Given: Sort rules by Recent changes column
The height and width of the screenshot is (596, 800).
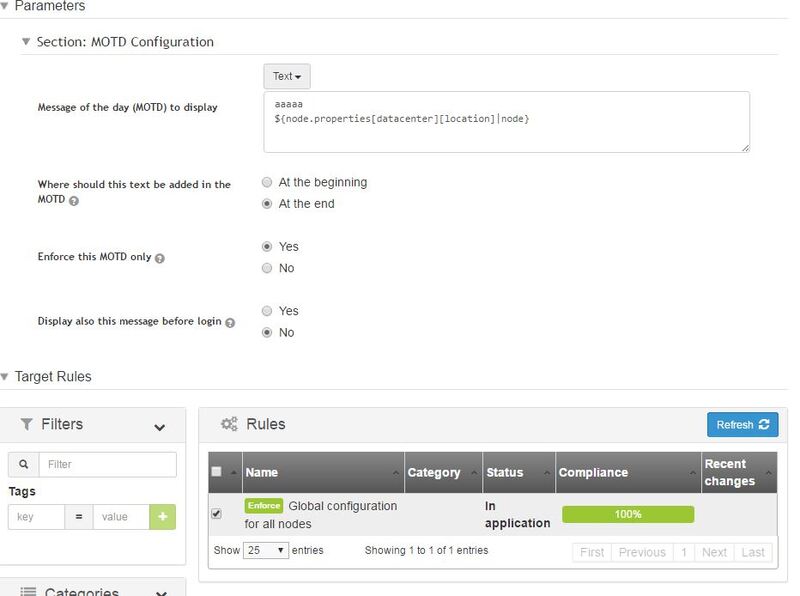Looking at the screenshot, I should tap(739, 473).
